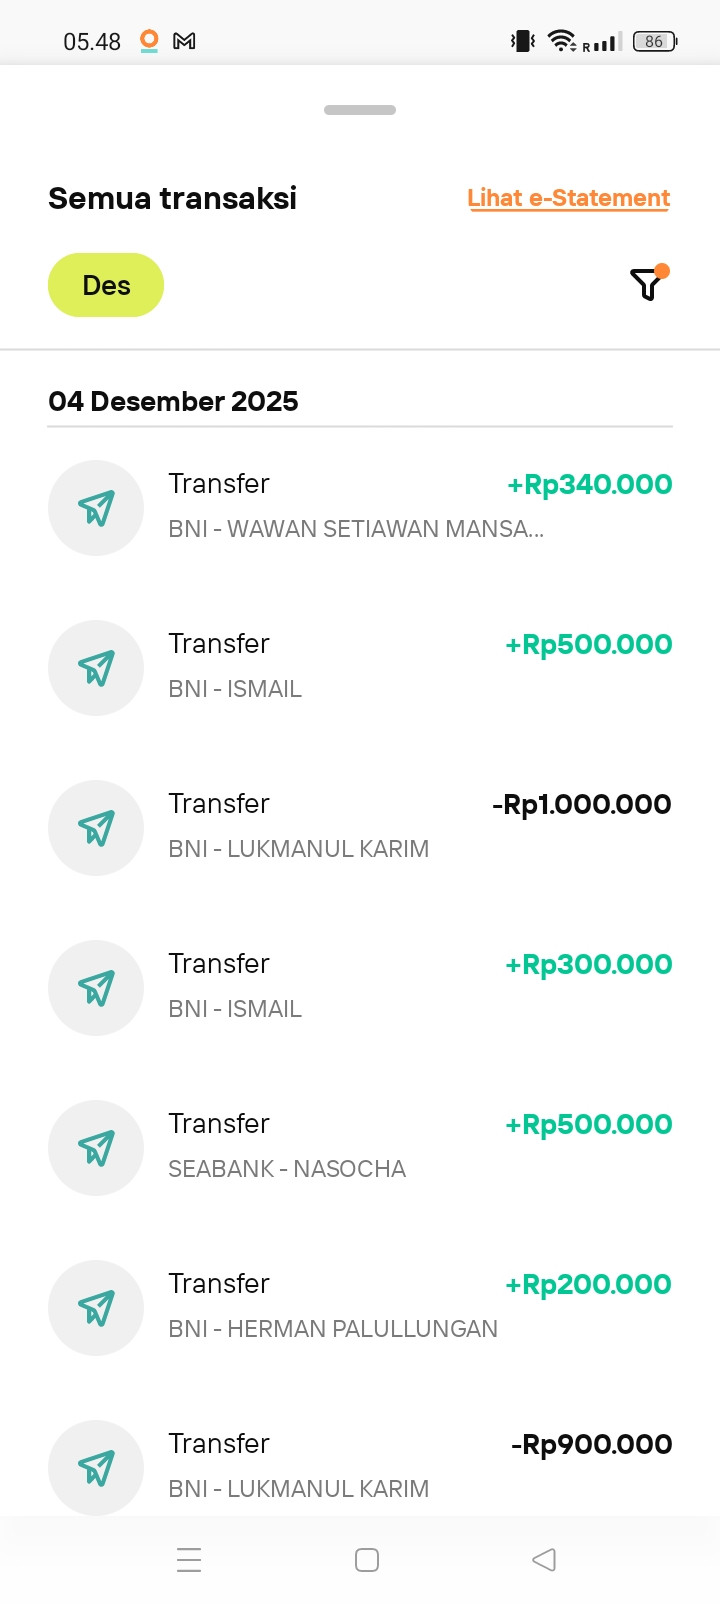Open the +Rp200.000 HERMAN PALULLUNGAN transaction
The image size is (720, 1604).
coord(360,1308)
